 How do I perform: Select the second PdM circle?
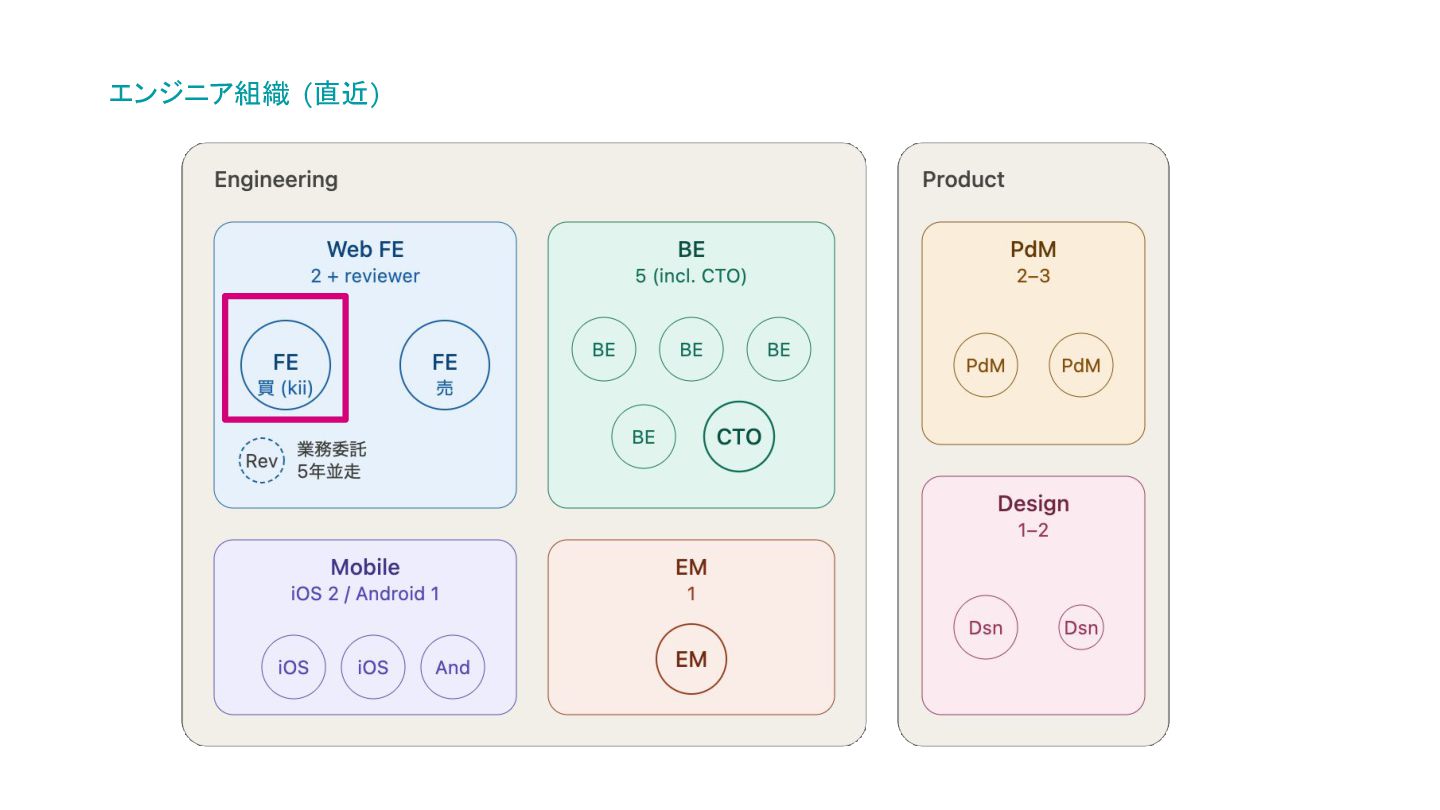coord(1081,365)
